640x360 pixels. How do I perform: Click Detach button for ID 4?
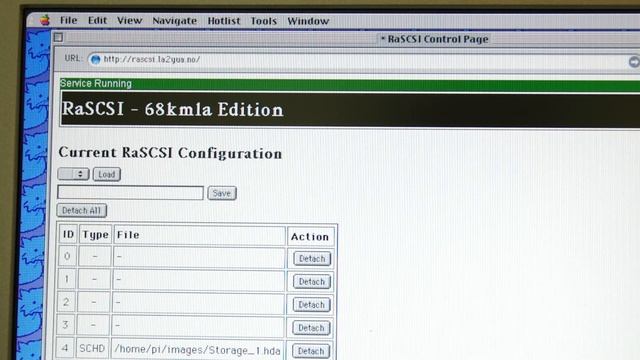[310, 351]
